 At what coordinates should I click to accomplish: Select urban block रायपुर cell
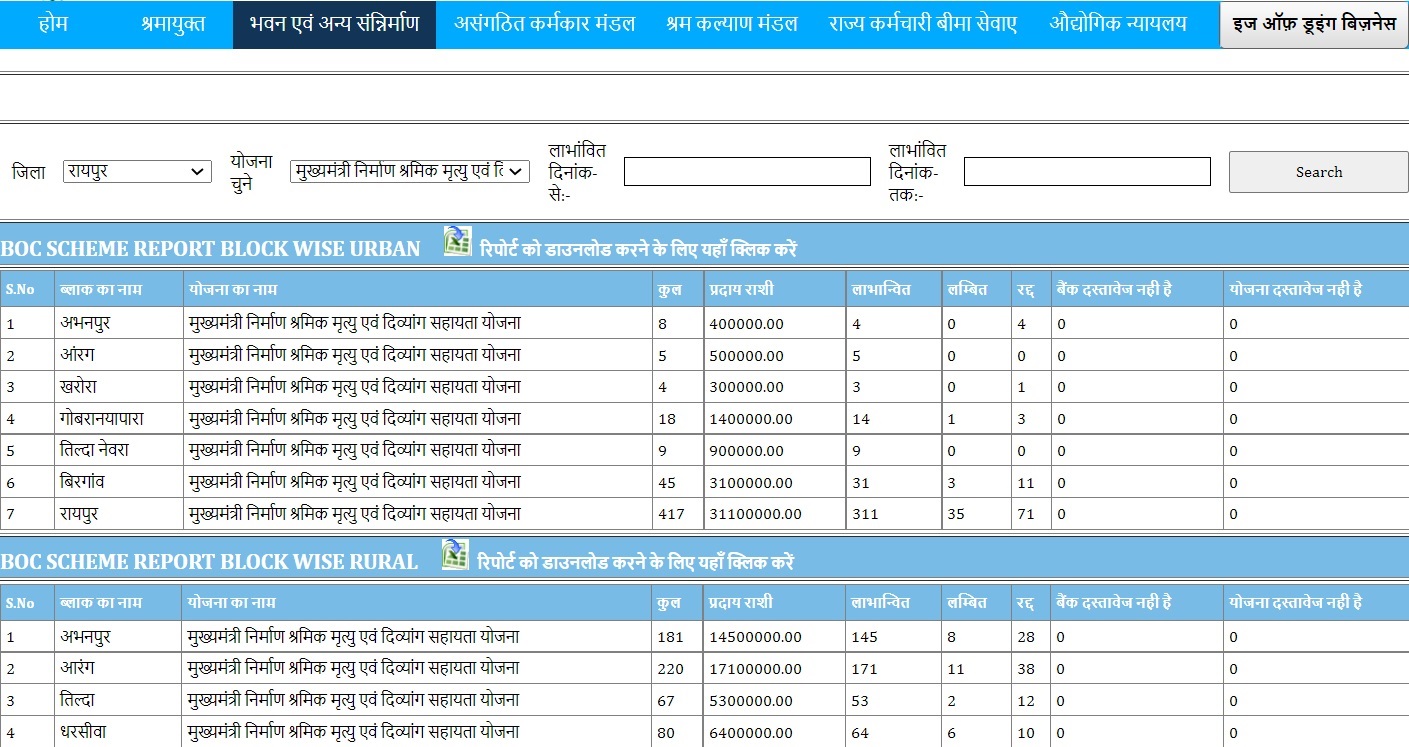pos(119,514)
